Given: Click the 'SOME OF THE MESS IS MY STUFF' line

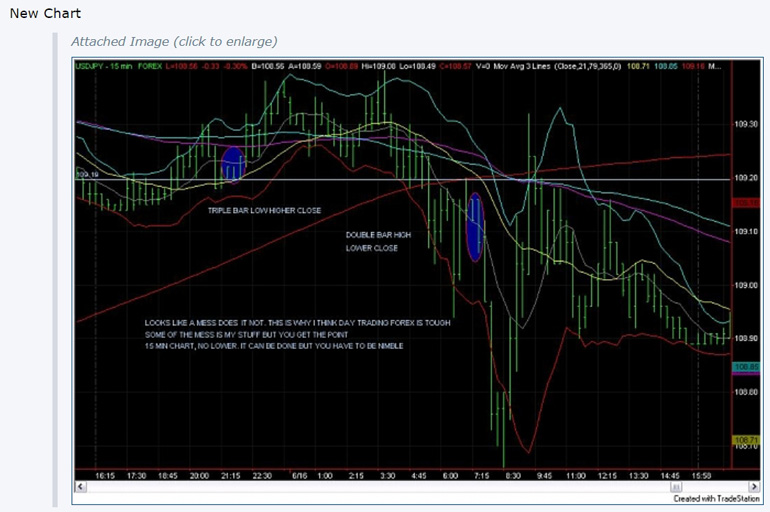Looking at the screenshot, I should coord(246,335).
